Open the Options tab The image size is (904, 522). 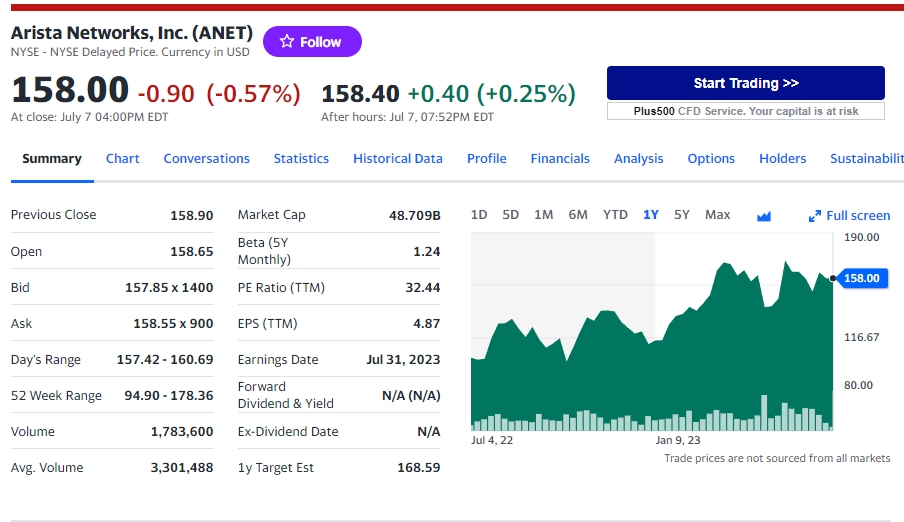pyautogui.click(x=711, y=159)
